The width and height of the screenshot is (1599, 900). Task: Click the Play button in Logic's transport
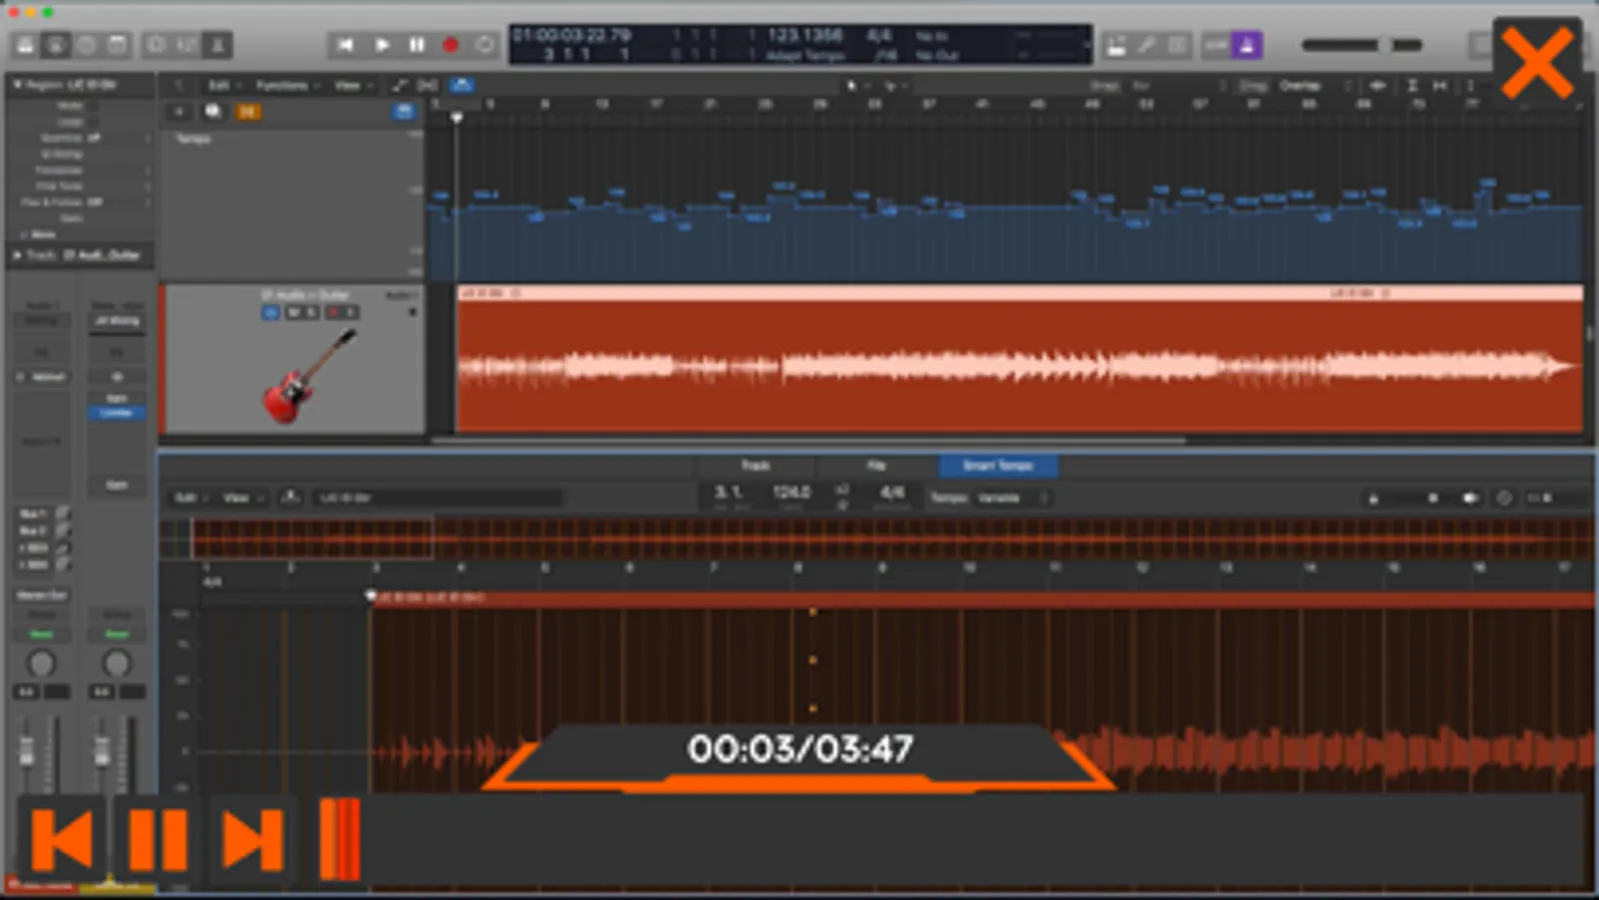point(382,45)
